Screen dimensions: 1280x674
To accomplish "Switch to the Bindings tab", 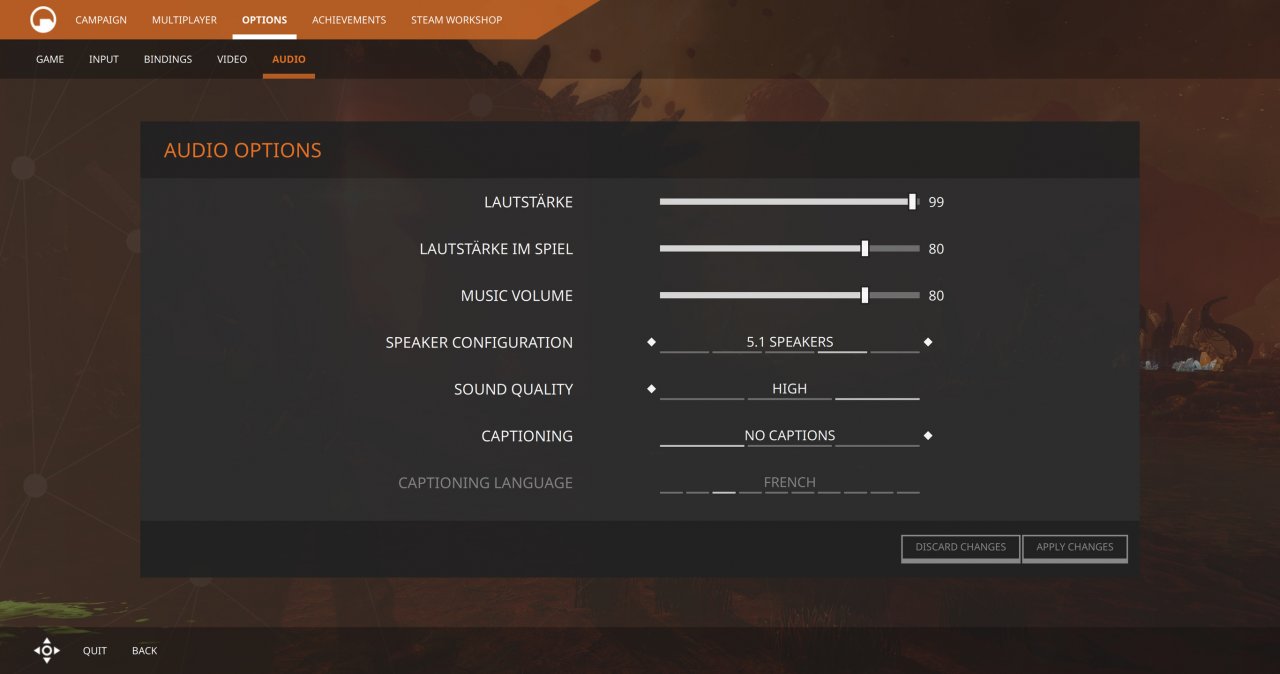I will click(168, 59).
